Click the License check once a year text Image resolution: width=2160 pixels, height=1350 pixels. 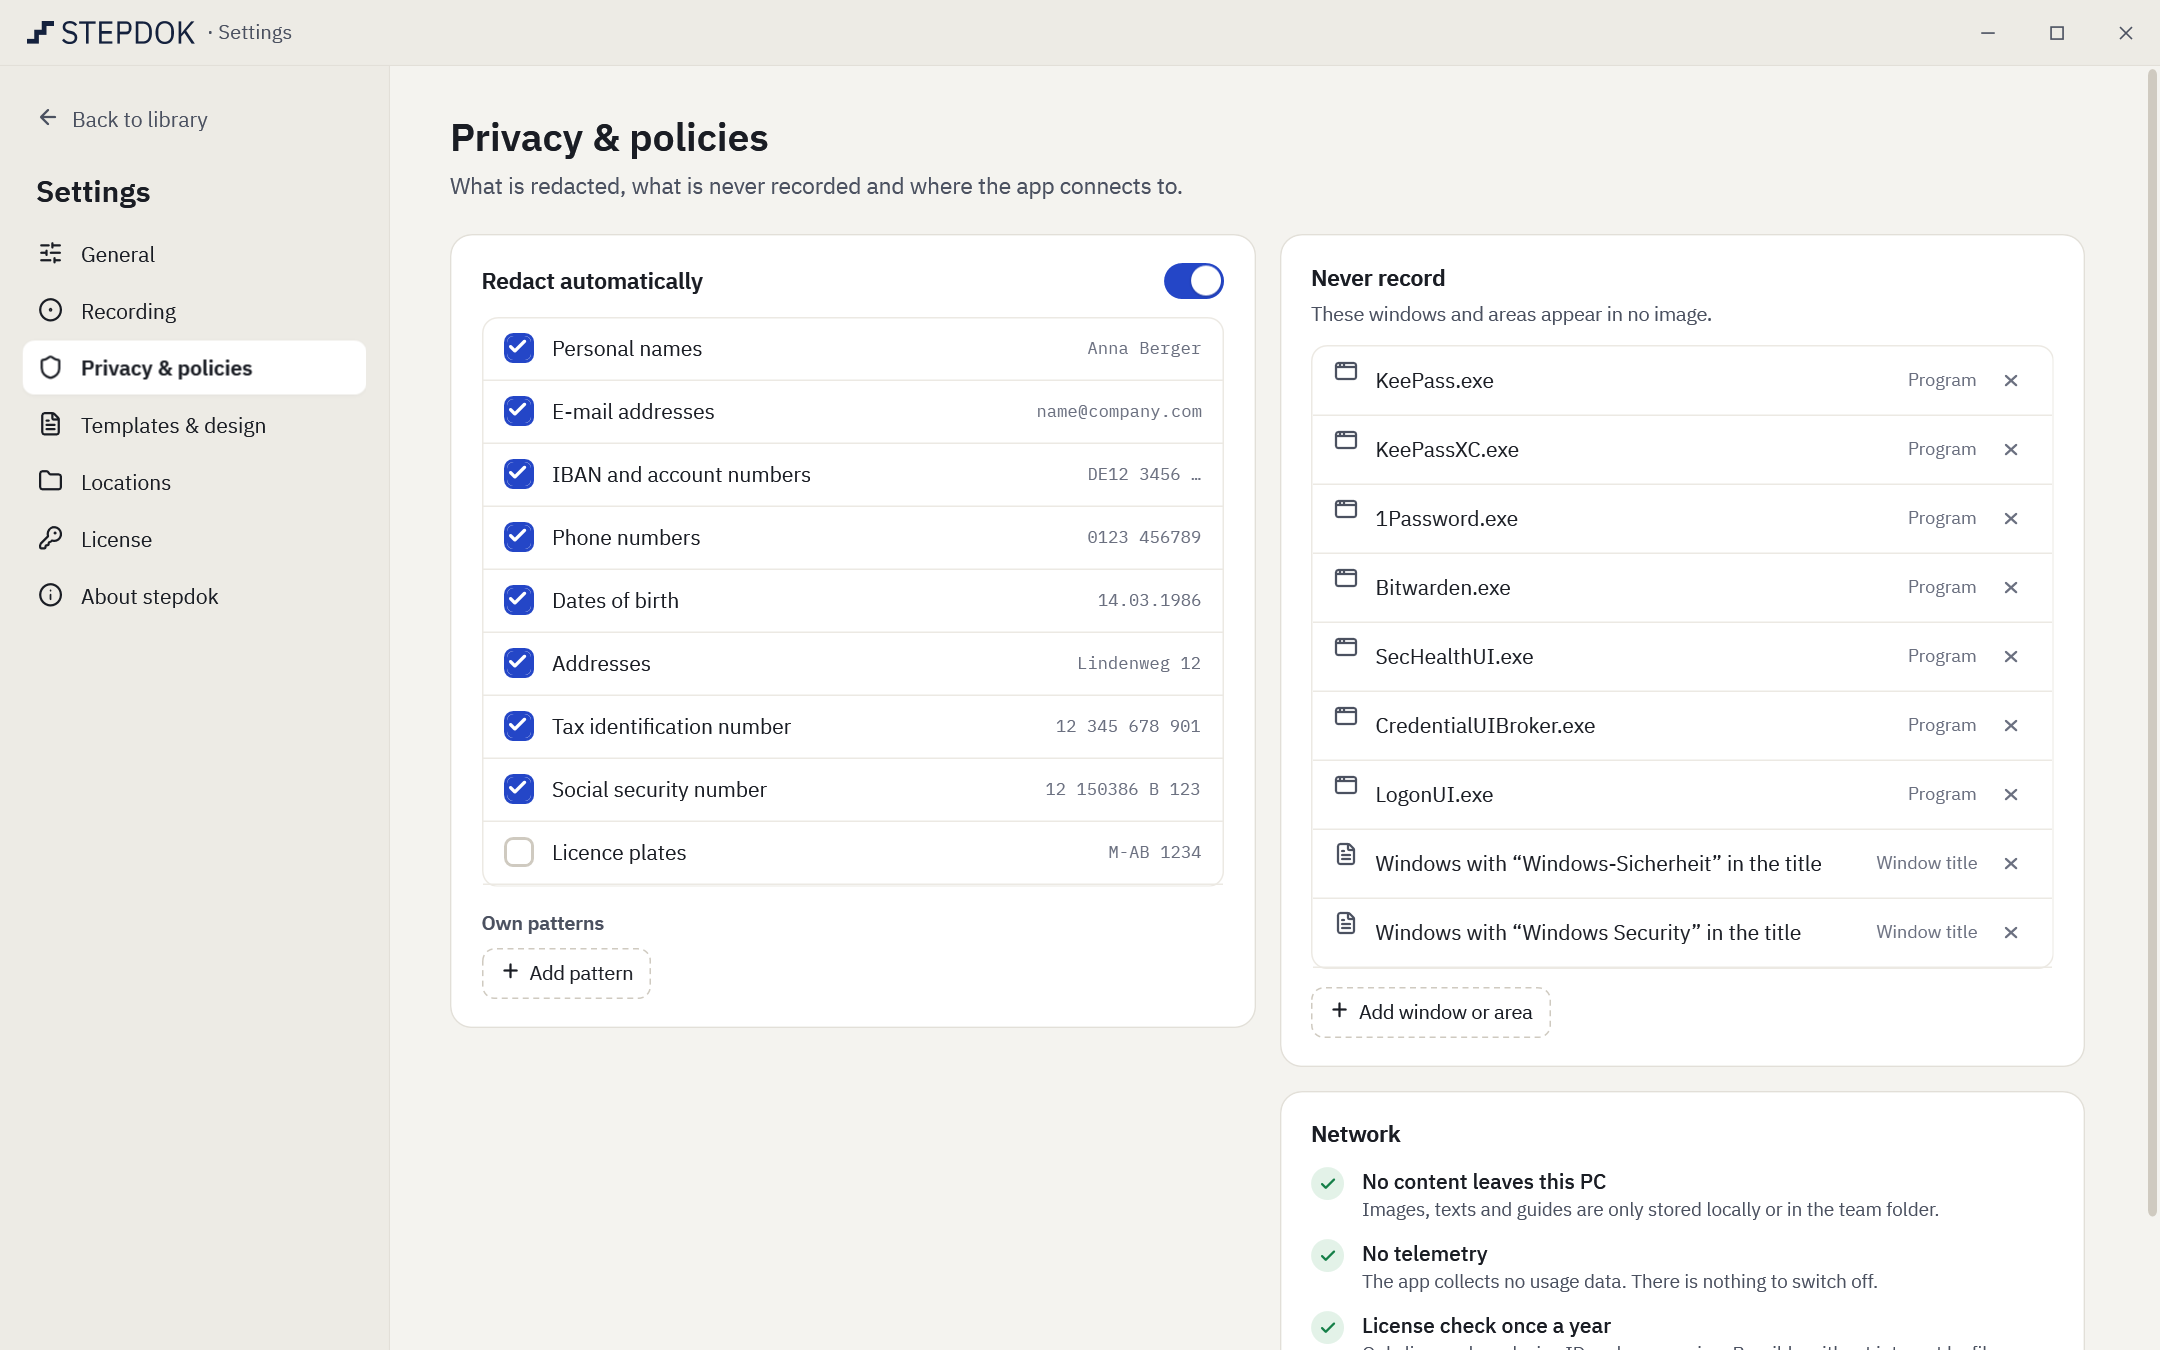click(1486, 1326)
